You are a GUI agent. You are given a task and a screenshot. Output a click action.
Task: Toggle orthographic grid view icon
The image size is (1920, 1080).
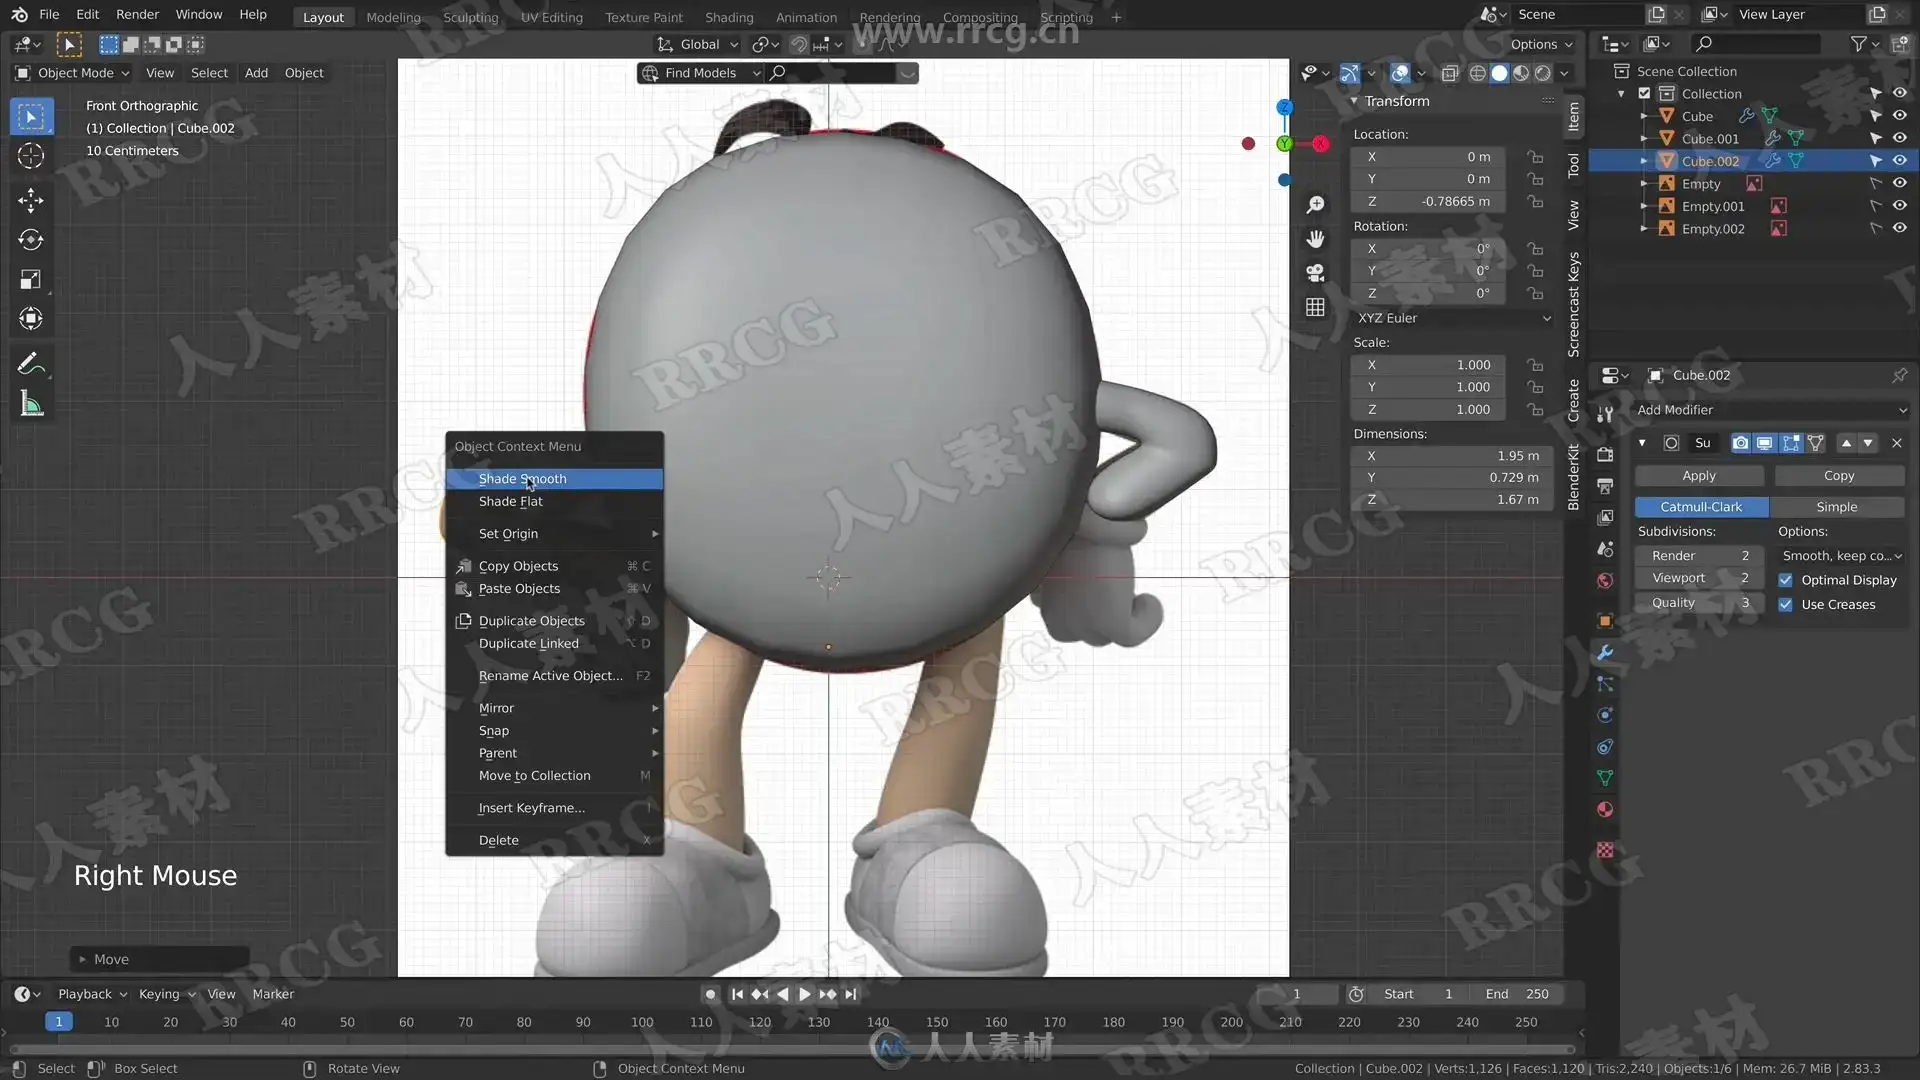pos(1315,308)
